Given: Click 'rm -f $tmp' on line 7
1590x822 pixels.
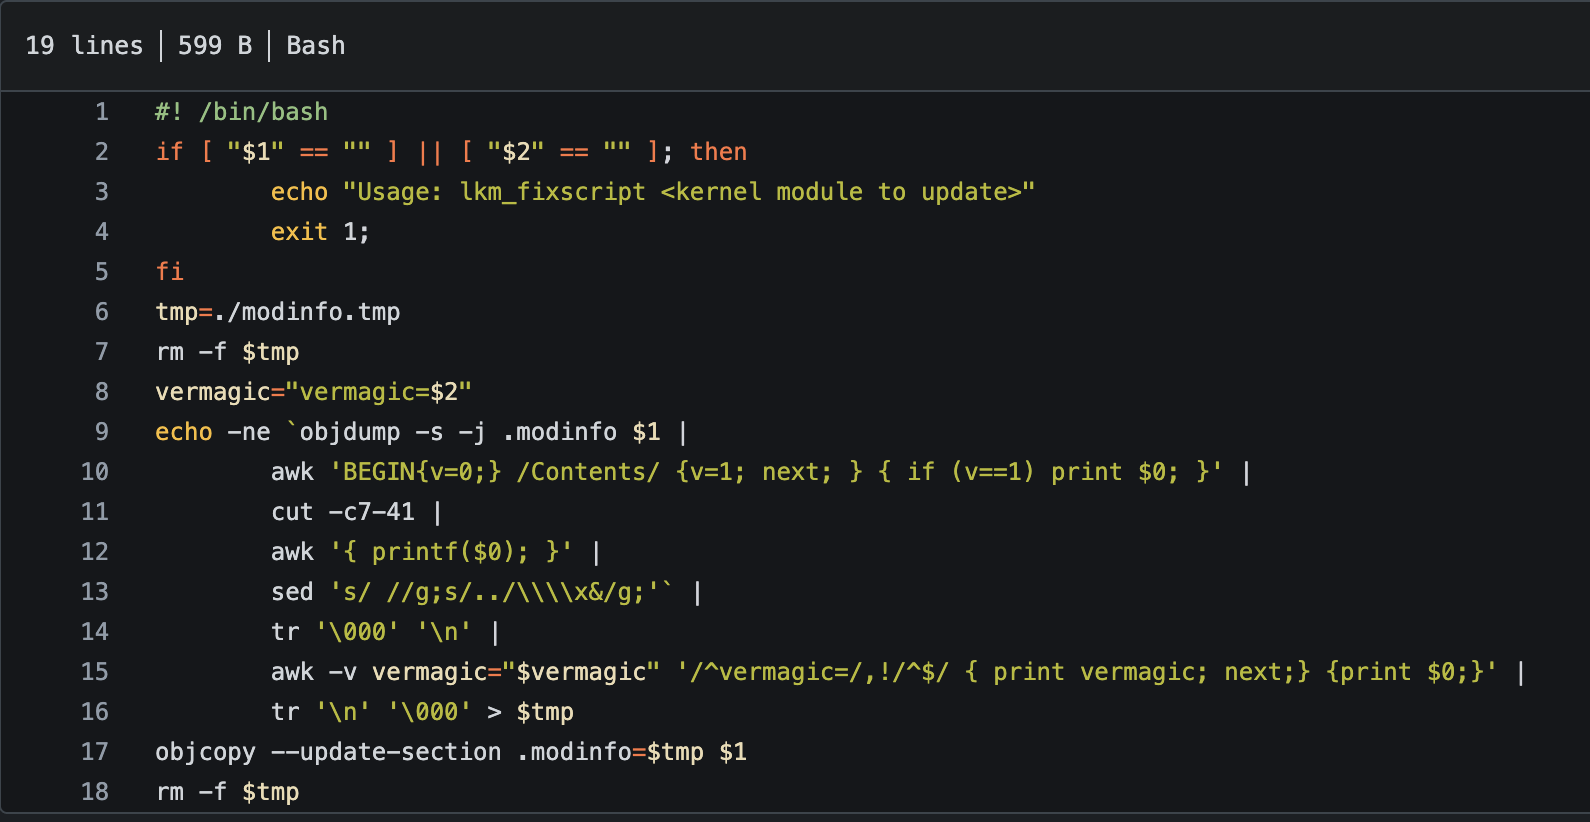Looking at the screenshot, I should pos(228,352).
